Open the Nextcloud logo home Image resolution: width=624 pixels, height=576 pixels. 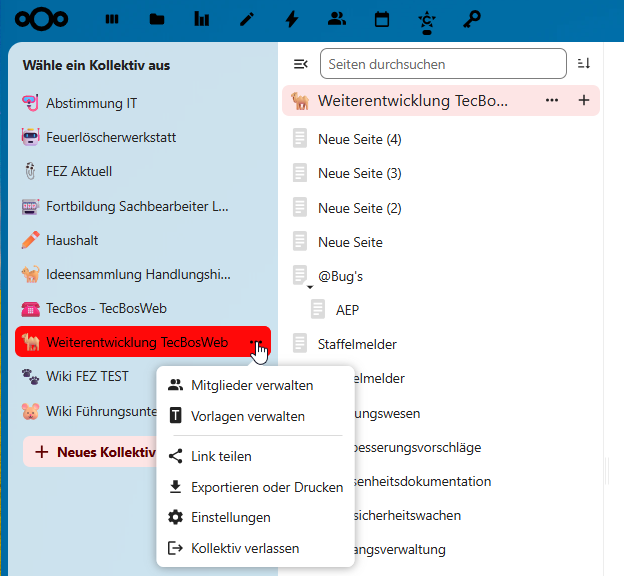tap(41, 19)
